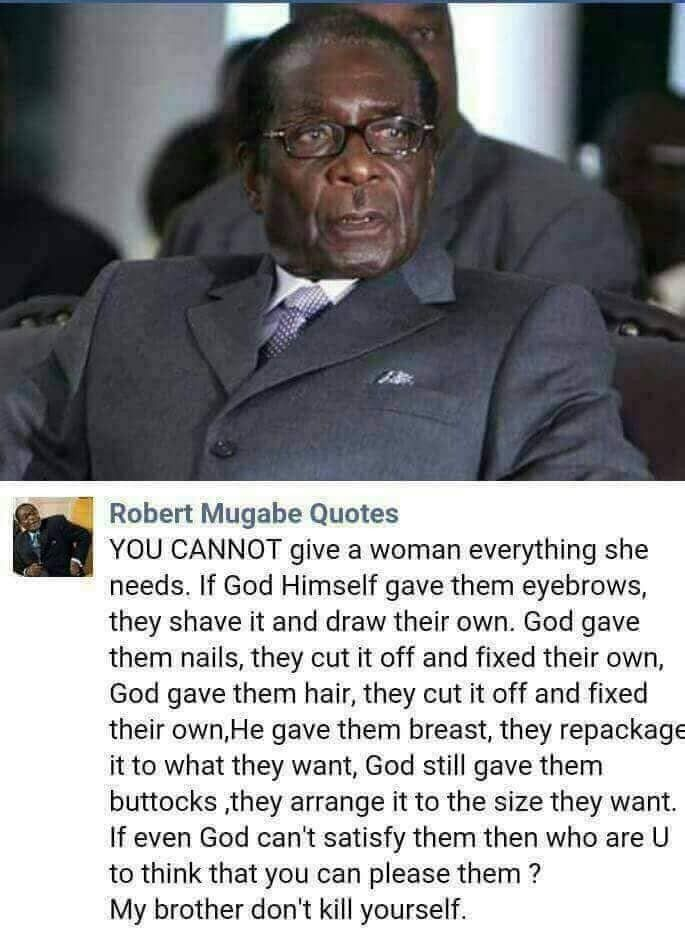The image size is (685, 939).
Task: Click the opening words "YOU CANNOT" in the post
Action: pos(196,550)
